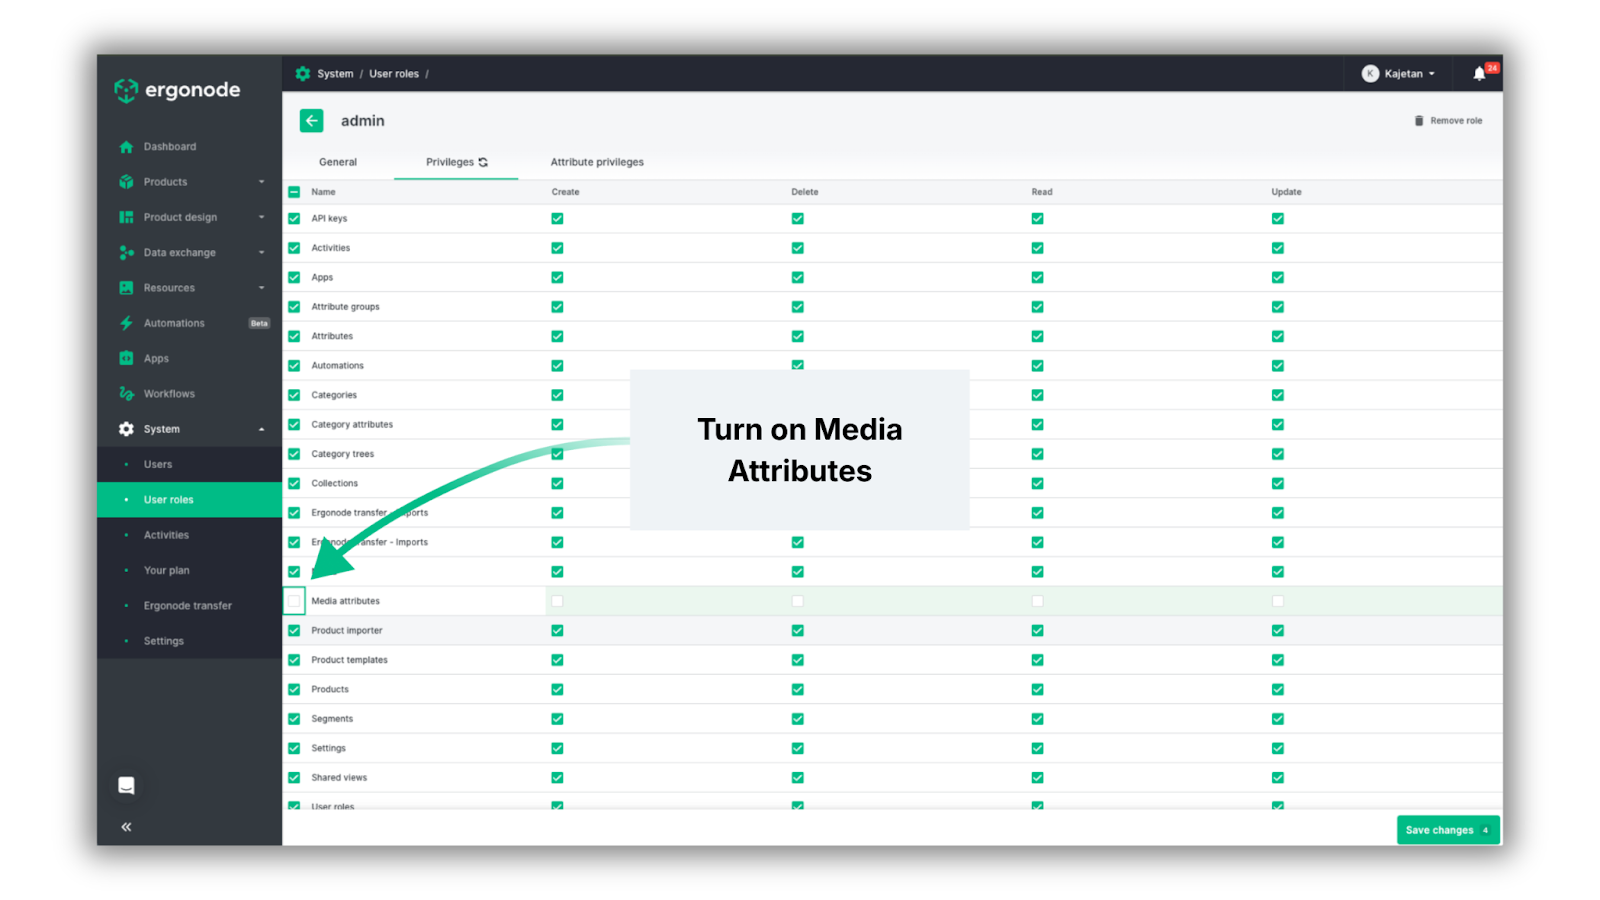Click the Remove role button text
The height and width of the screenshot is (900, 1600).
[1456, 121]
